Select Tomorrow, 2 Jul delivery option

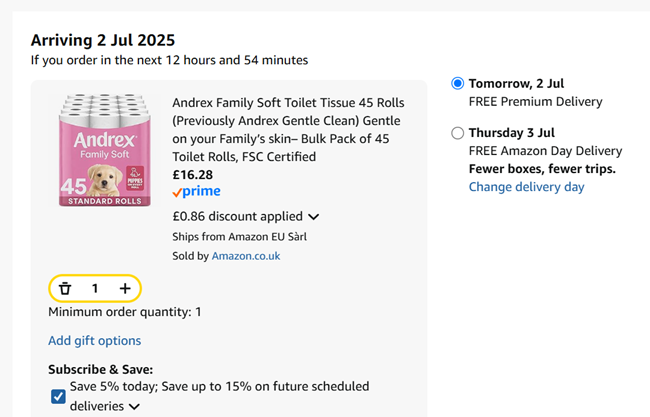(x=458, y=84)
